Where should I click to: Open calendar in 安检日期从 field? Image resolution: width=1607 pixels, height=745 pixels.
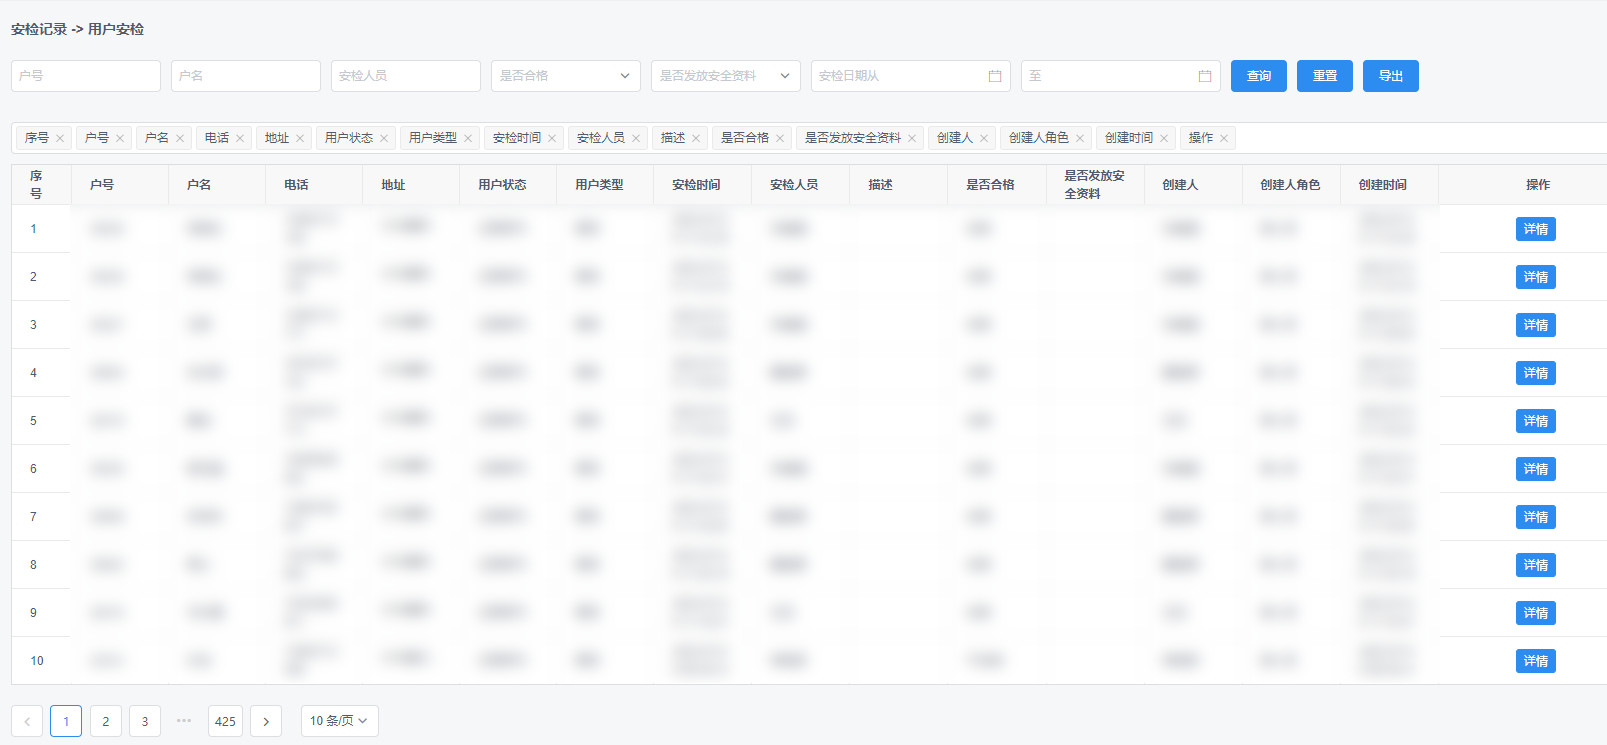(x=994, y=76)
